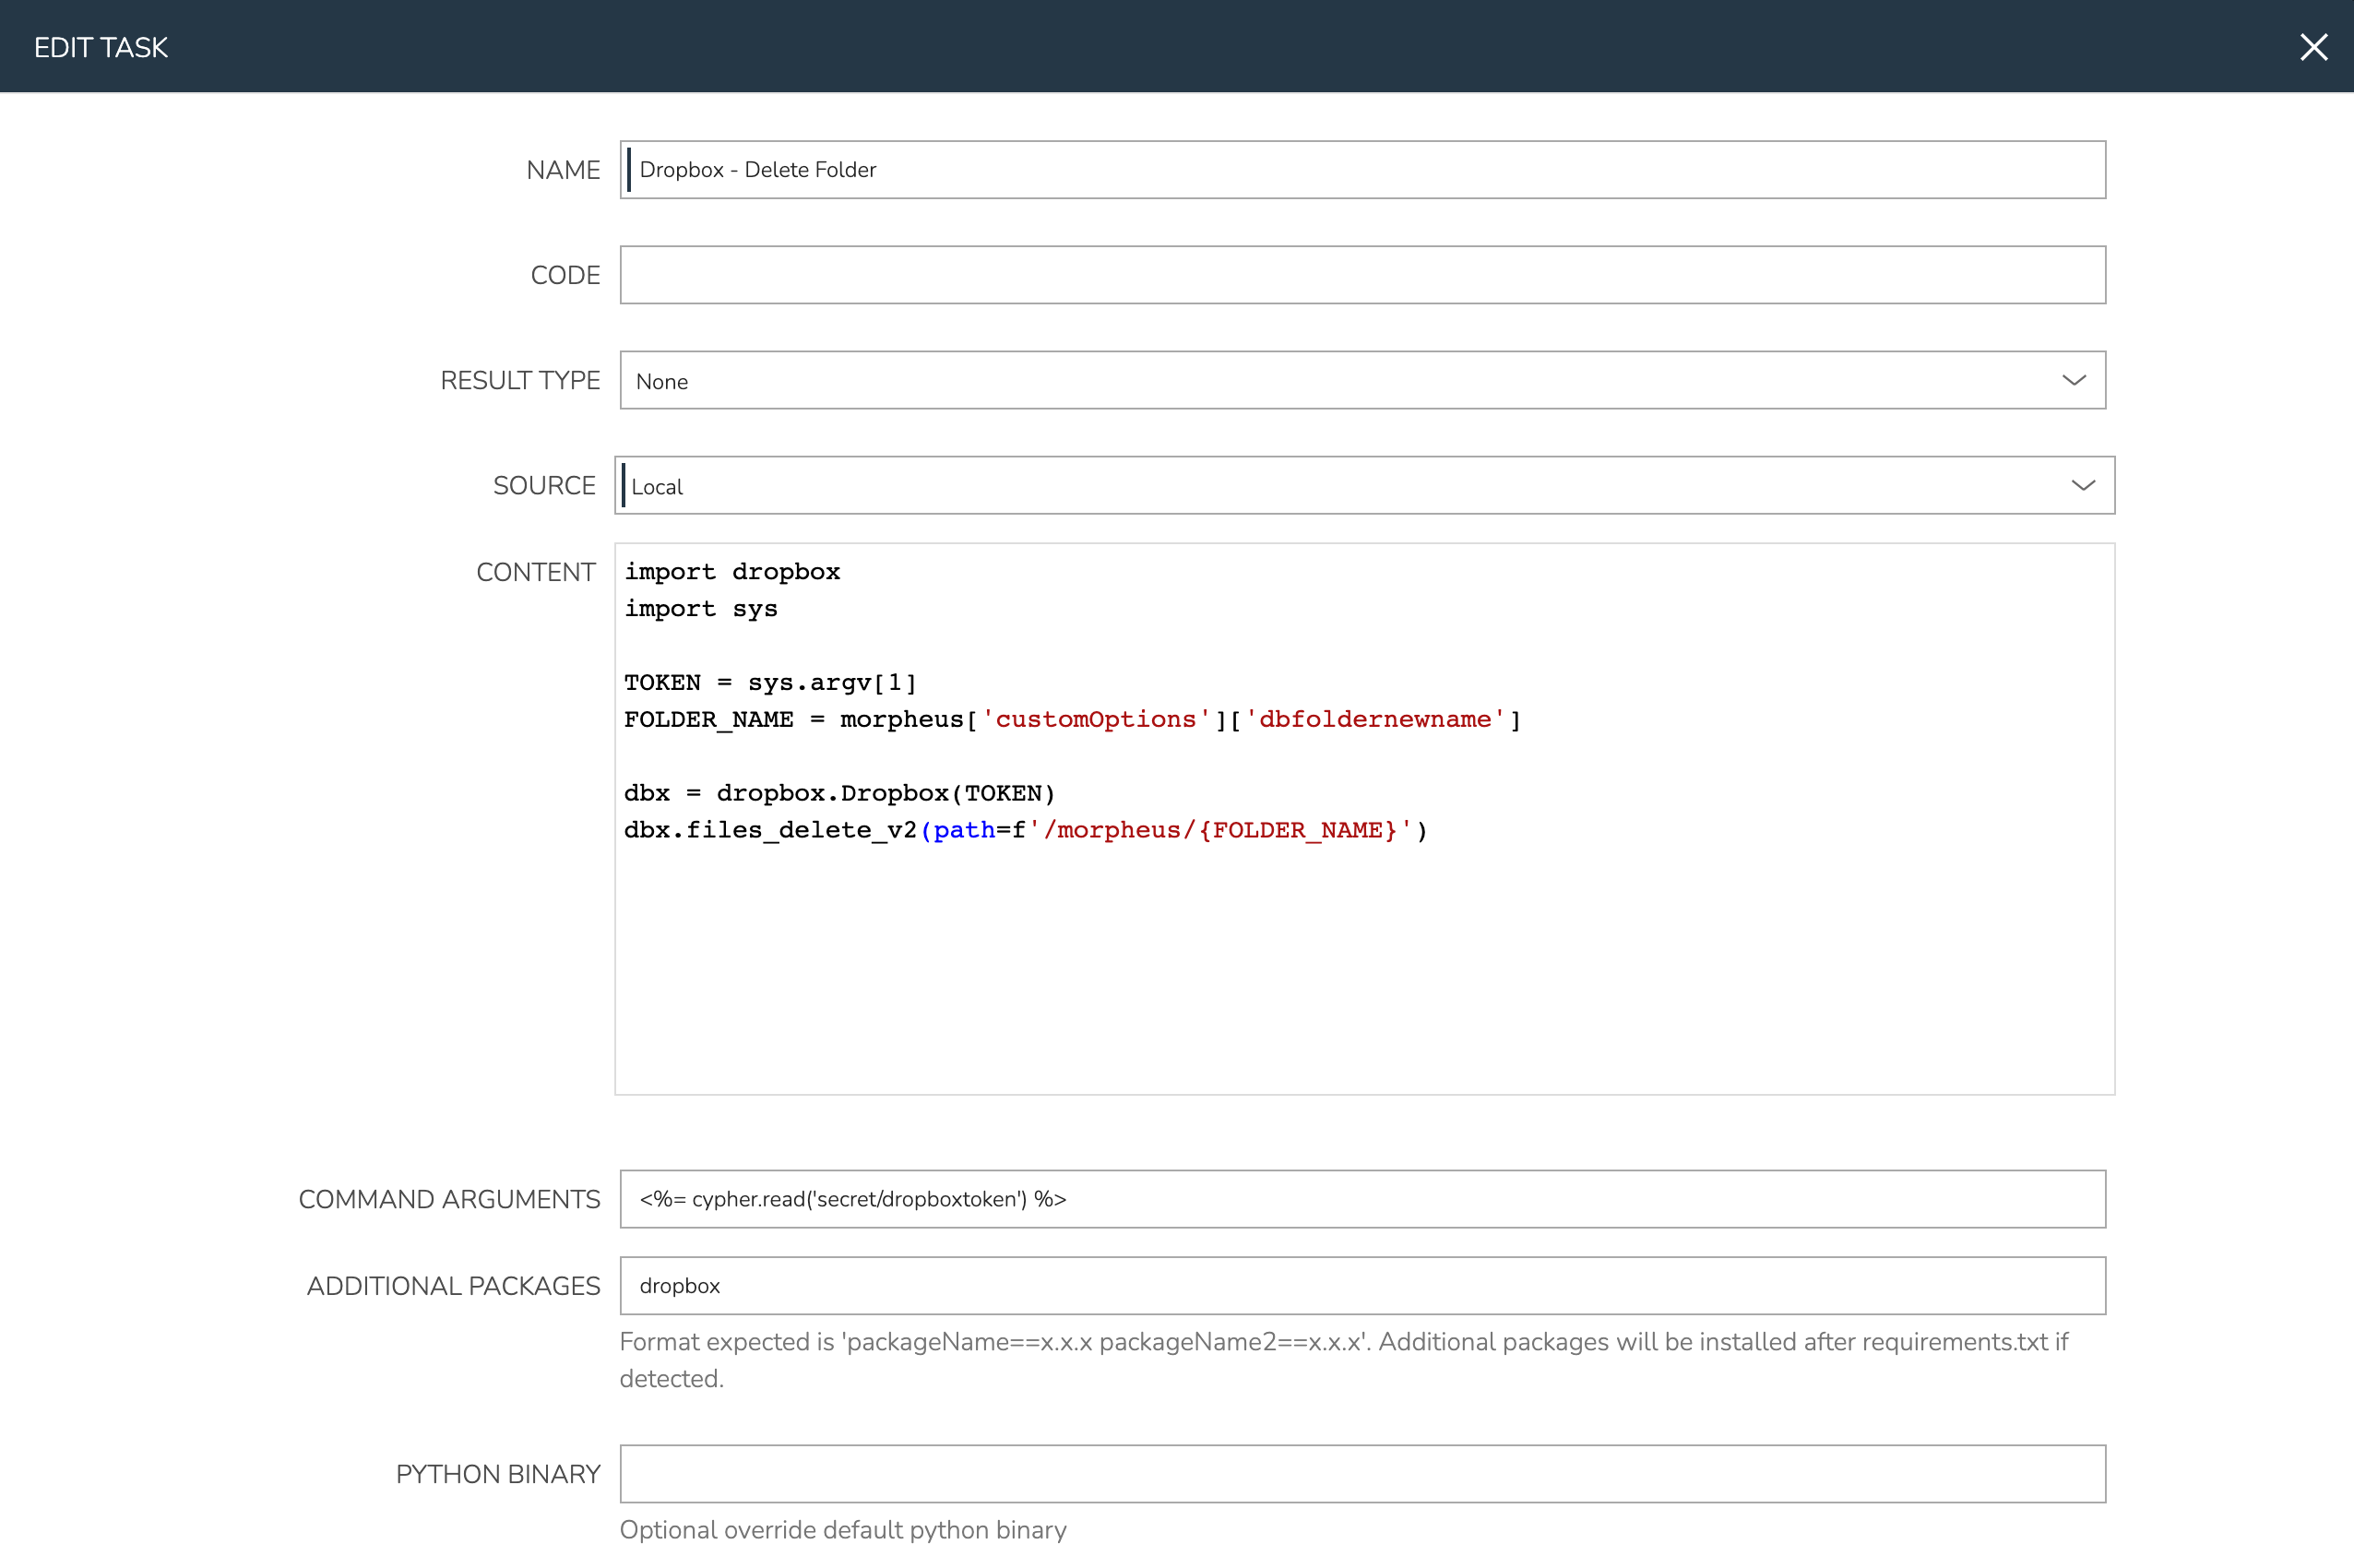
Task: Click the 'import sys' code line
Action: (x=700, y=609)
